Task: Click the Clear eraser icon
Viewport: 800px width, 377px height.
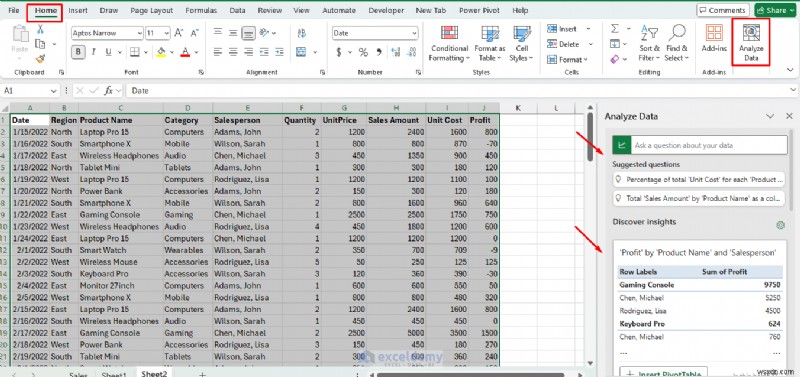Action: coord(615,59)
